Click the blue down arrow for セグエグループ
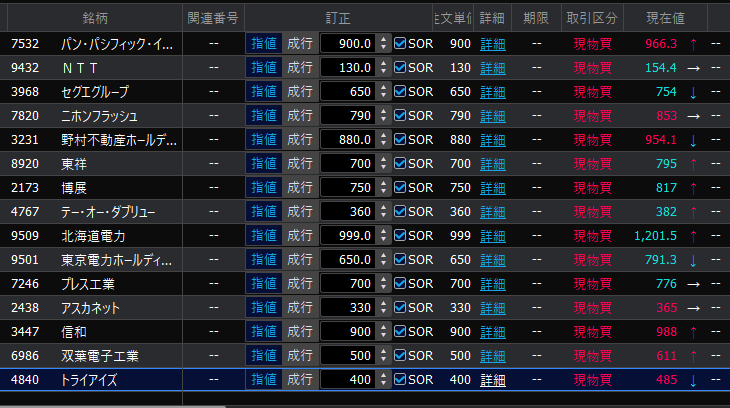 [x=693, y=92]
